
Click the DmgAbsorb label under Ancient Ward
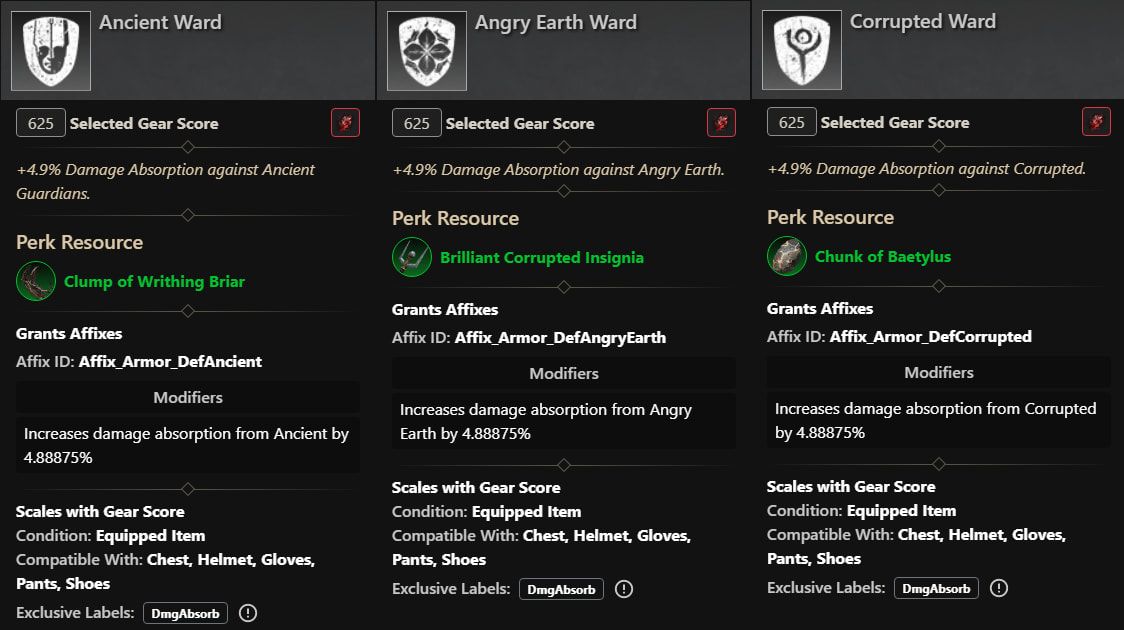[x=186, y=614]
